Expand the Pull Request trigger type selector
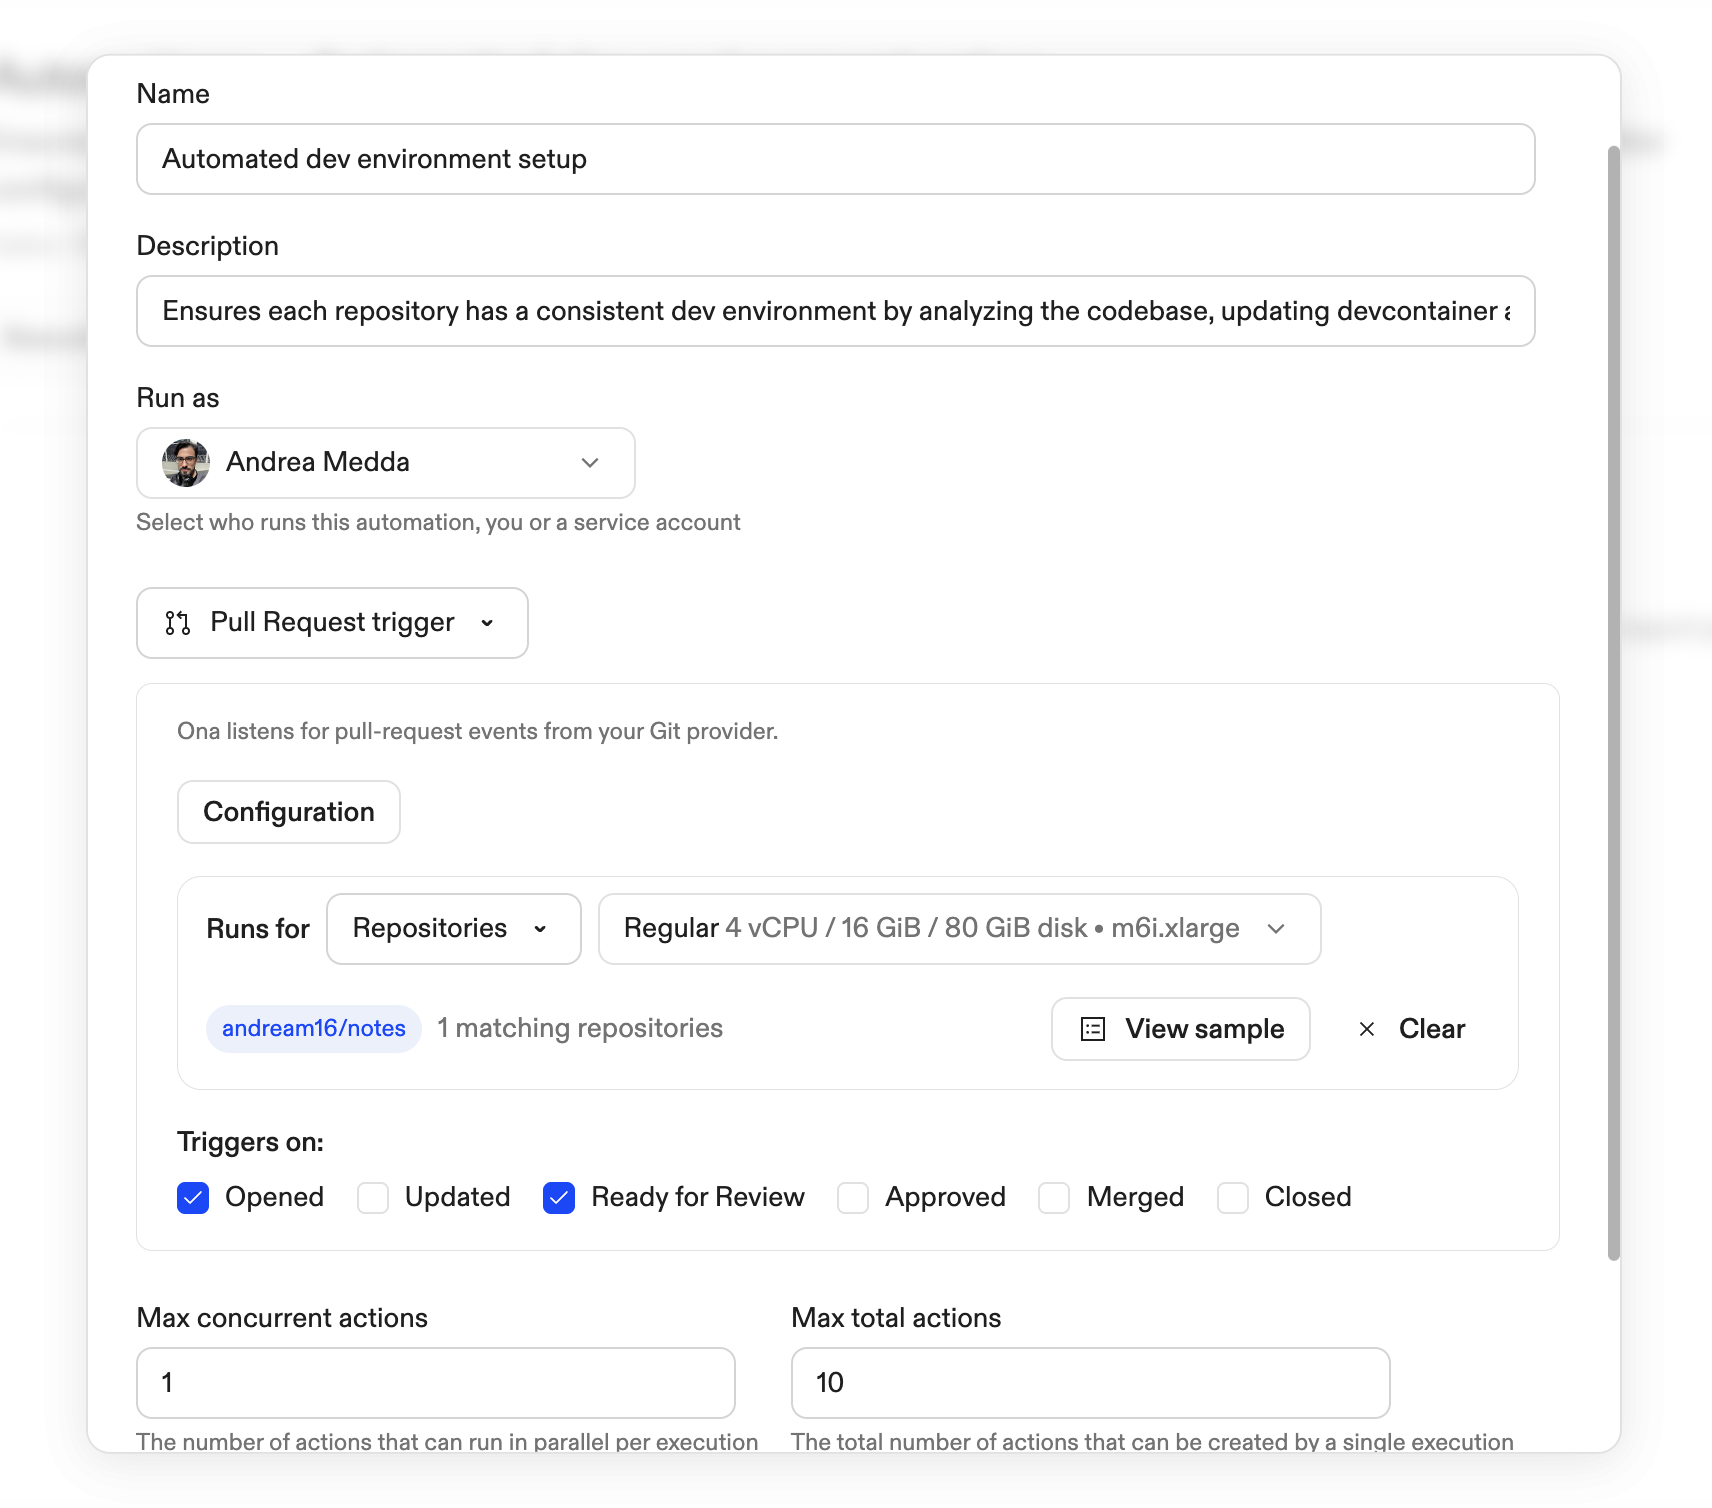 [x=488, y=623]
